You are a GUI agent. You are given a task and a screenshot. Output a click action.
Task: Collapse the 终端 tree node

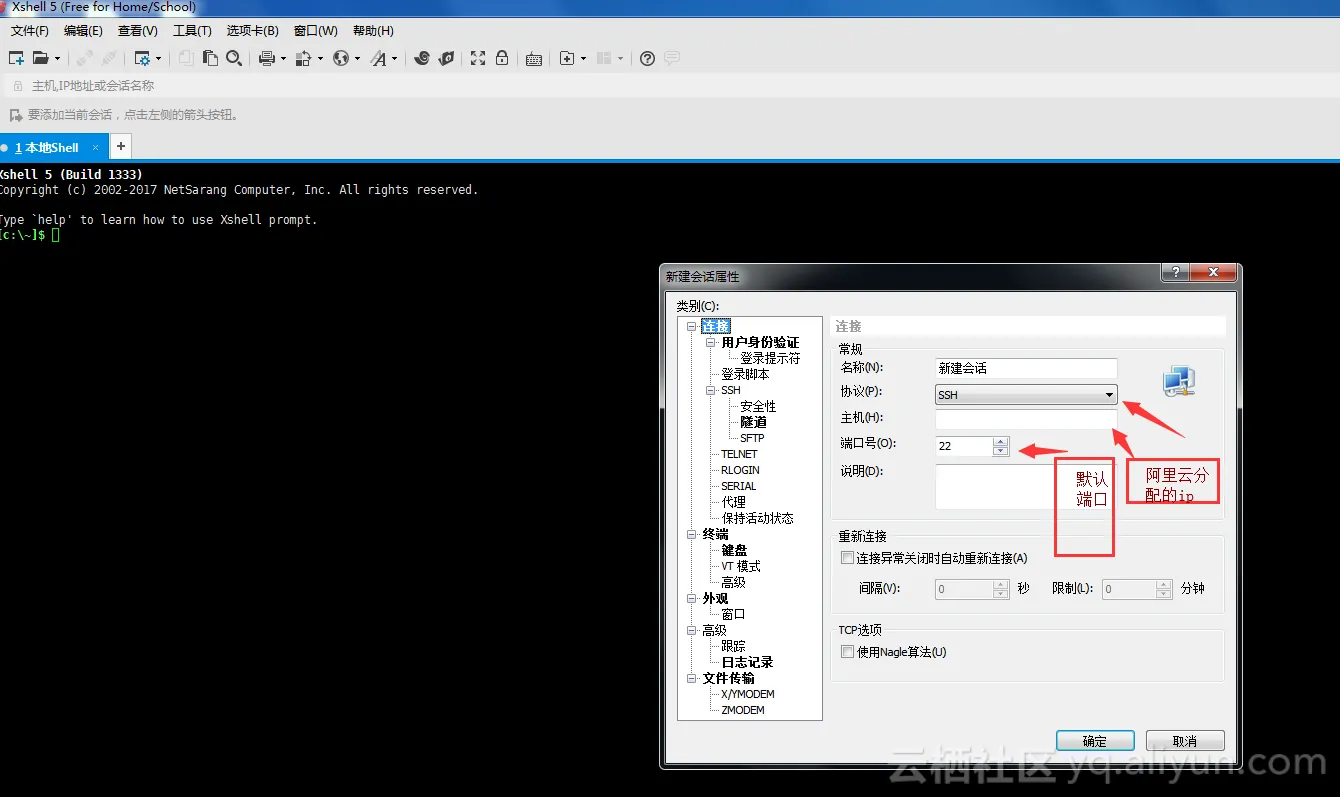pyautogui.click(x=692, y=534)
